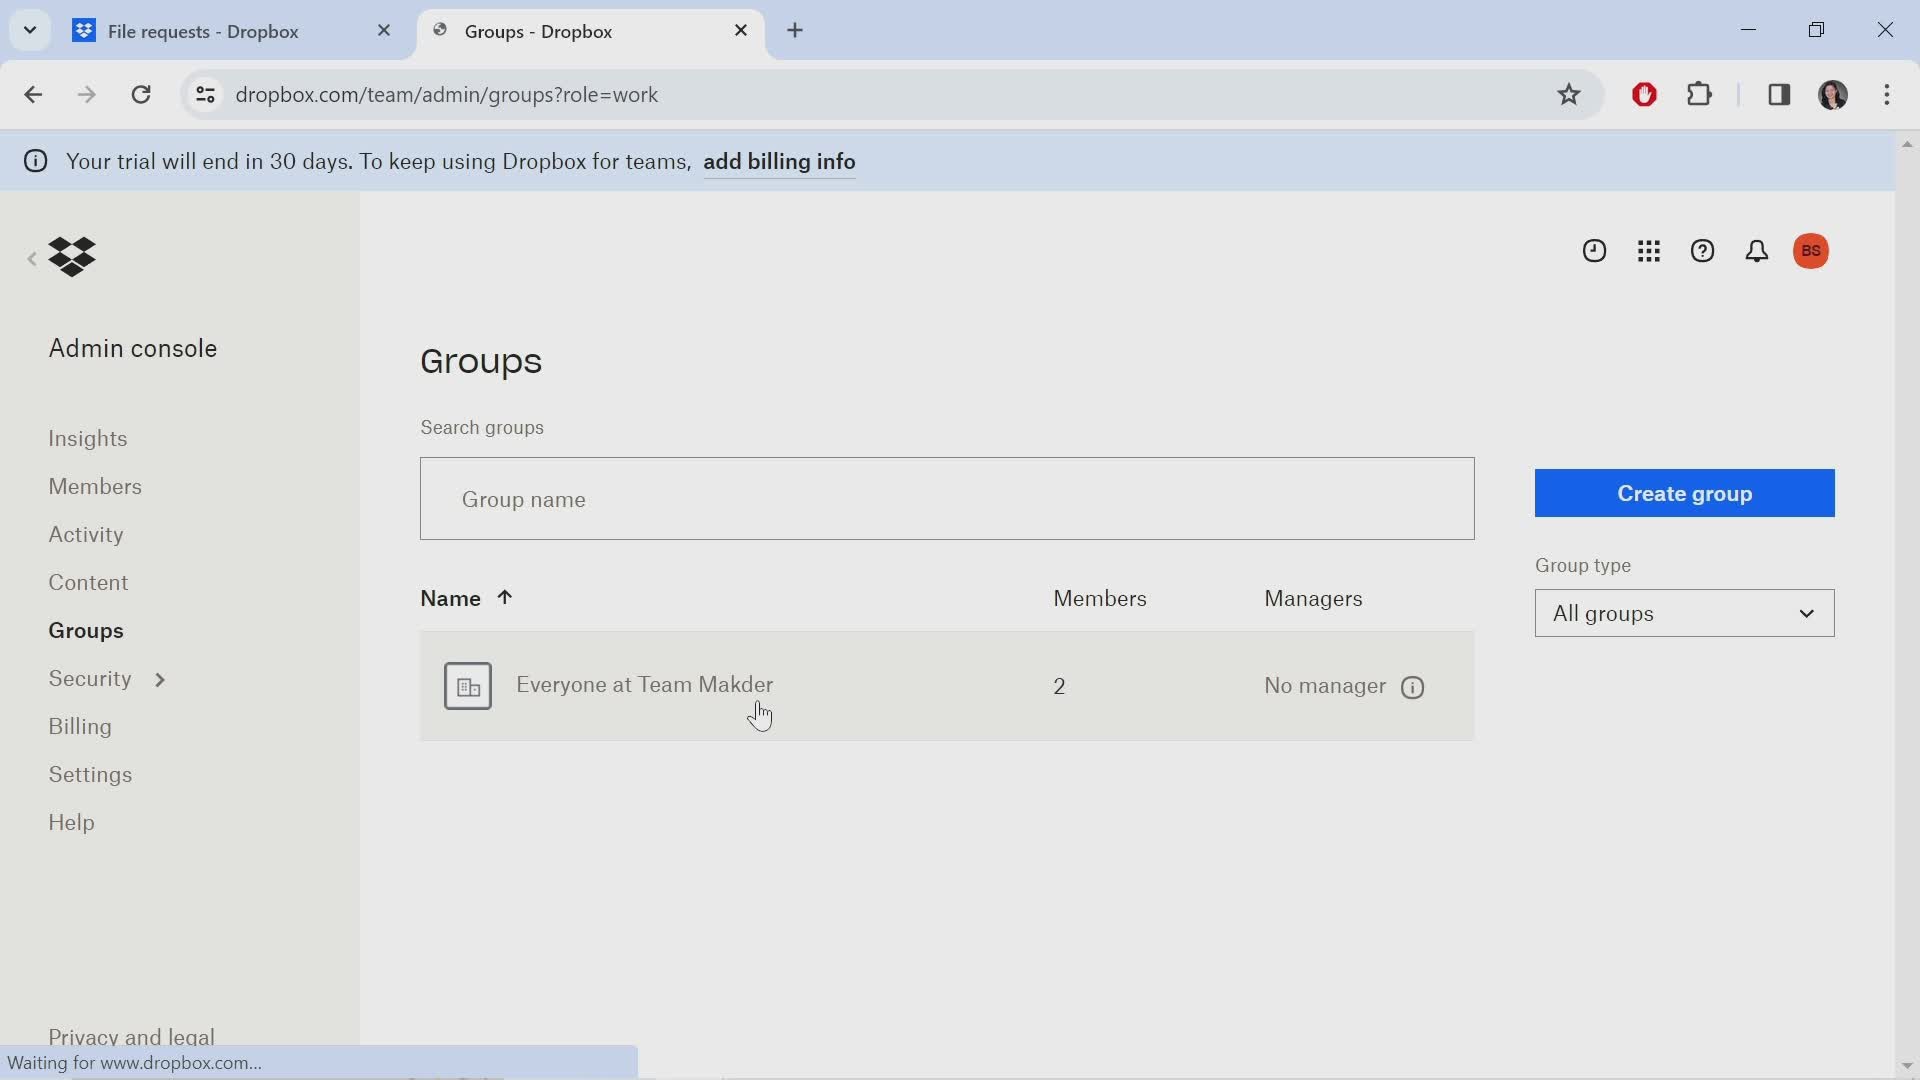Click the user profile avatar icon
1920x1080 pixels.
1813,251
